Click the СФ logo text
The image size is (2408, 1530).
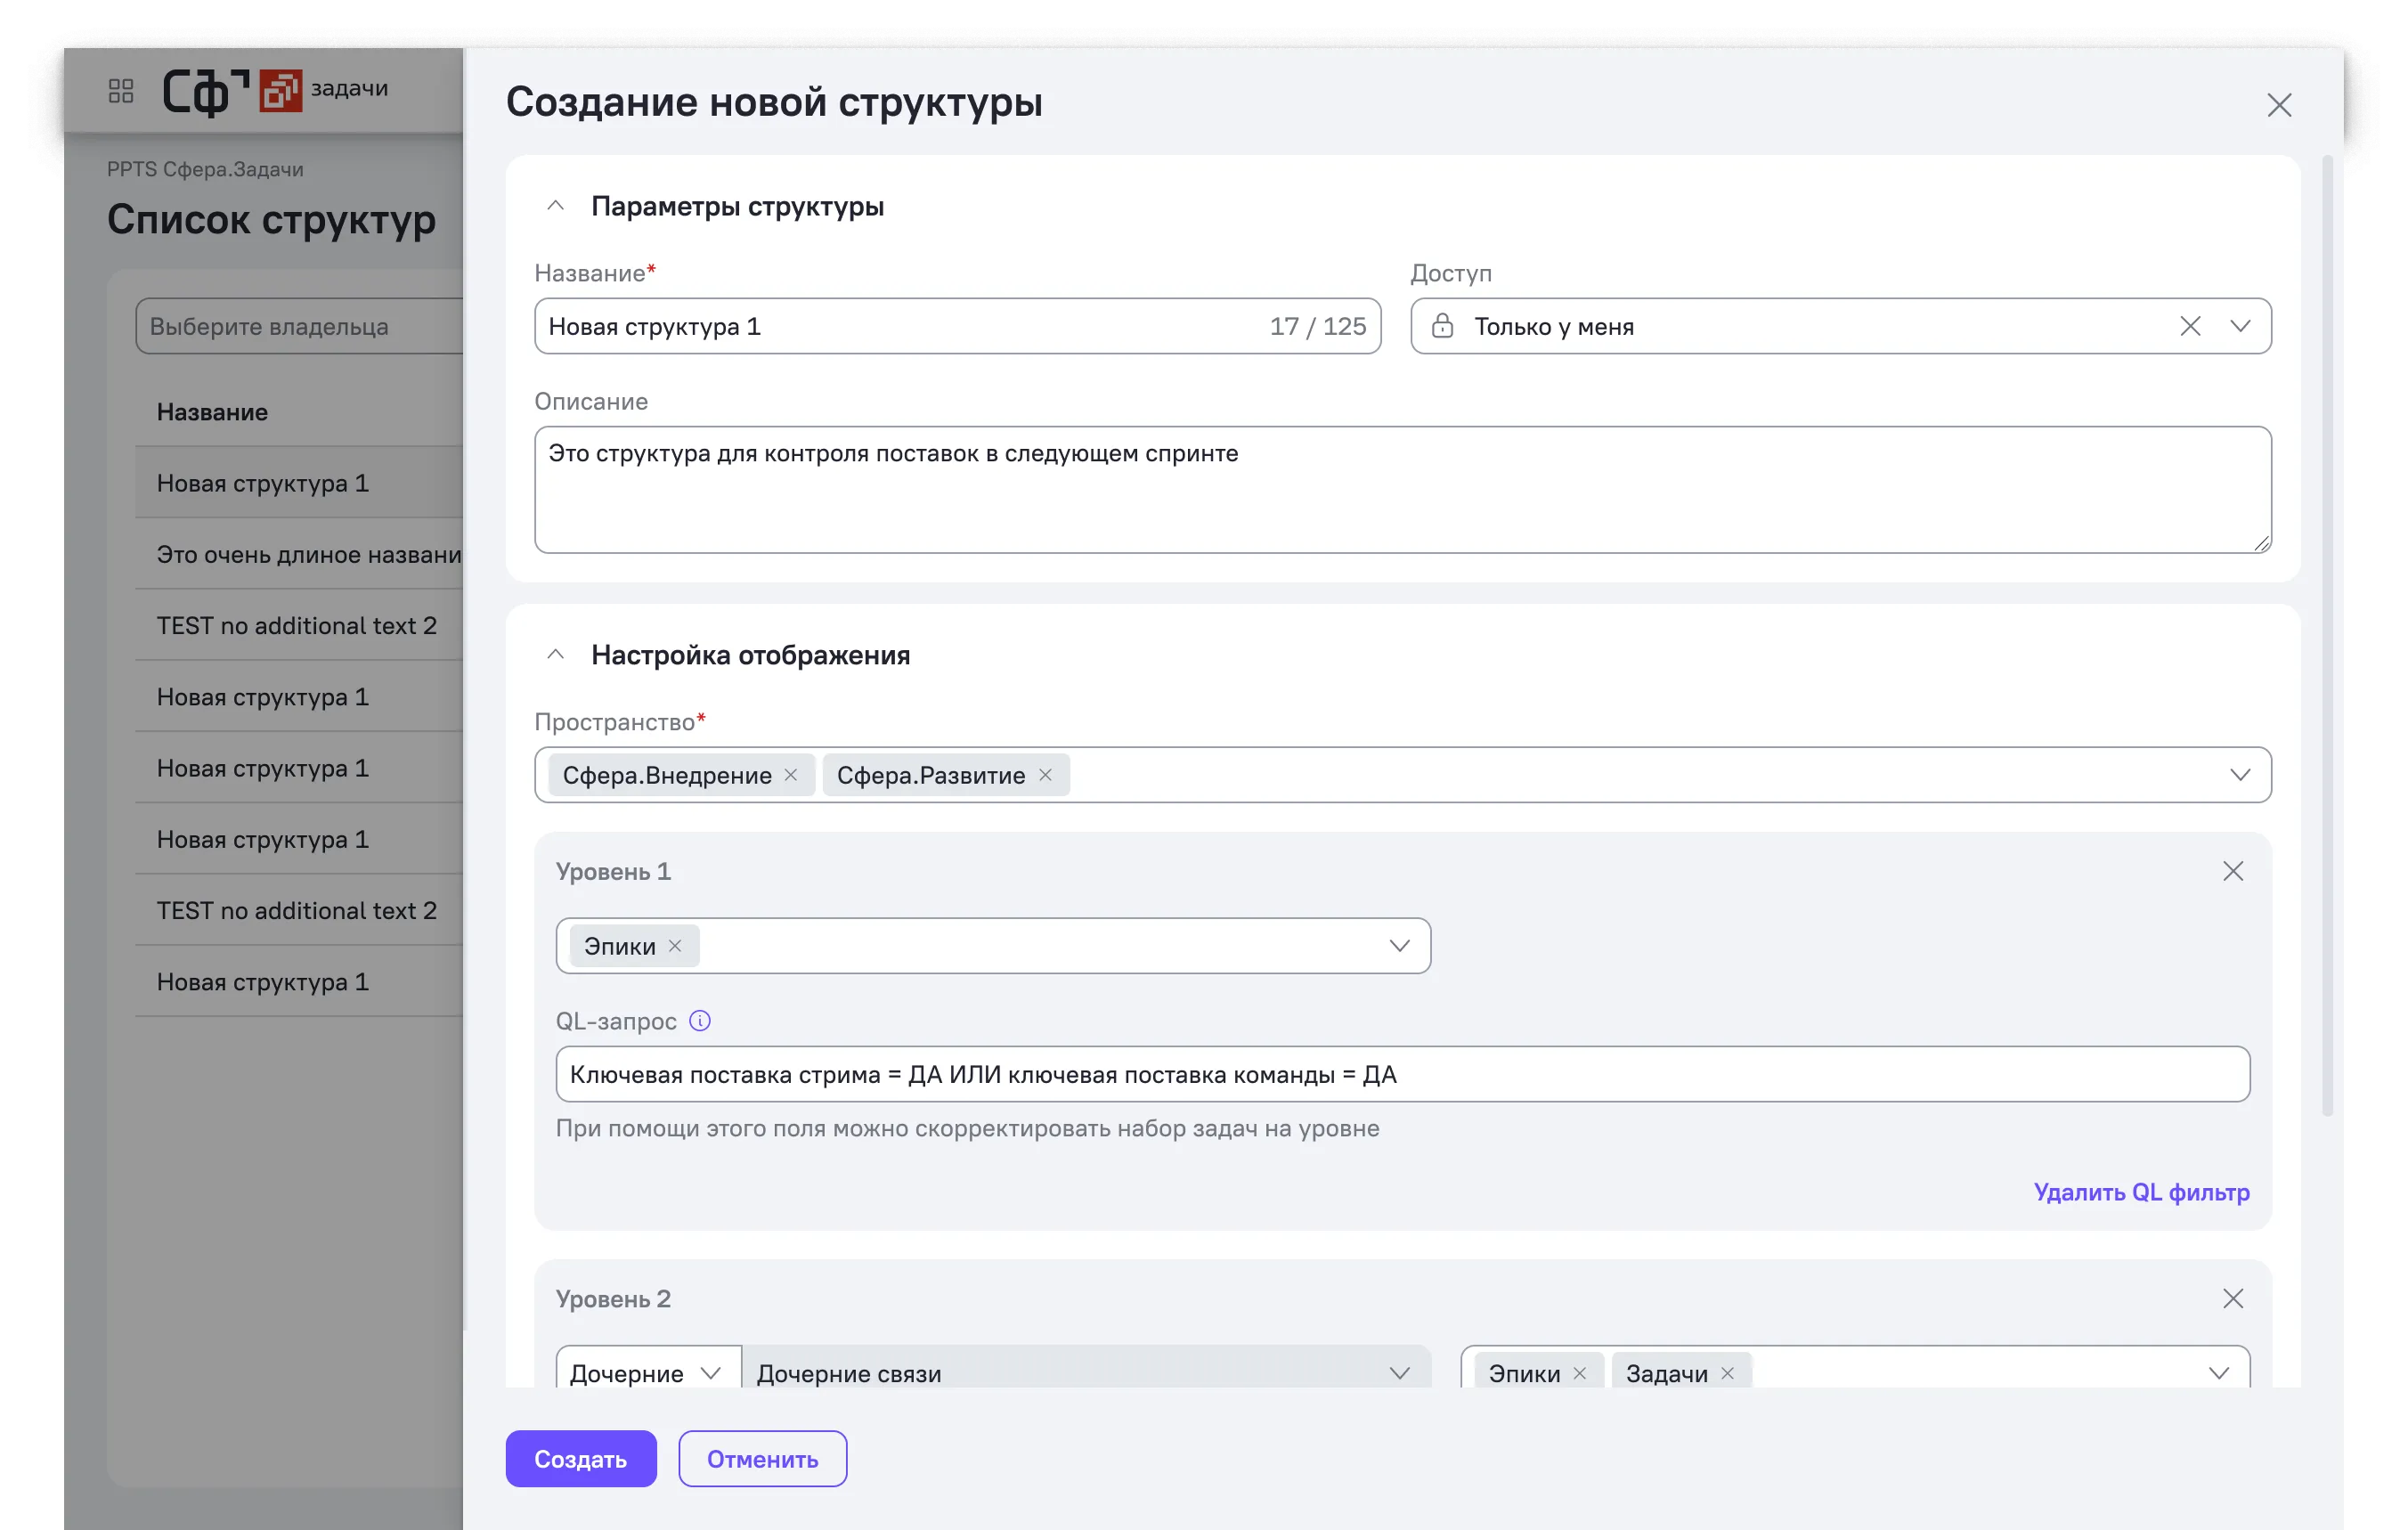[x=205, y=92]
